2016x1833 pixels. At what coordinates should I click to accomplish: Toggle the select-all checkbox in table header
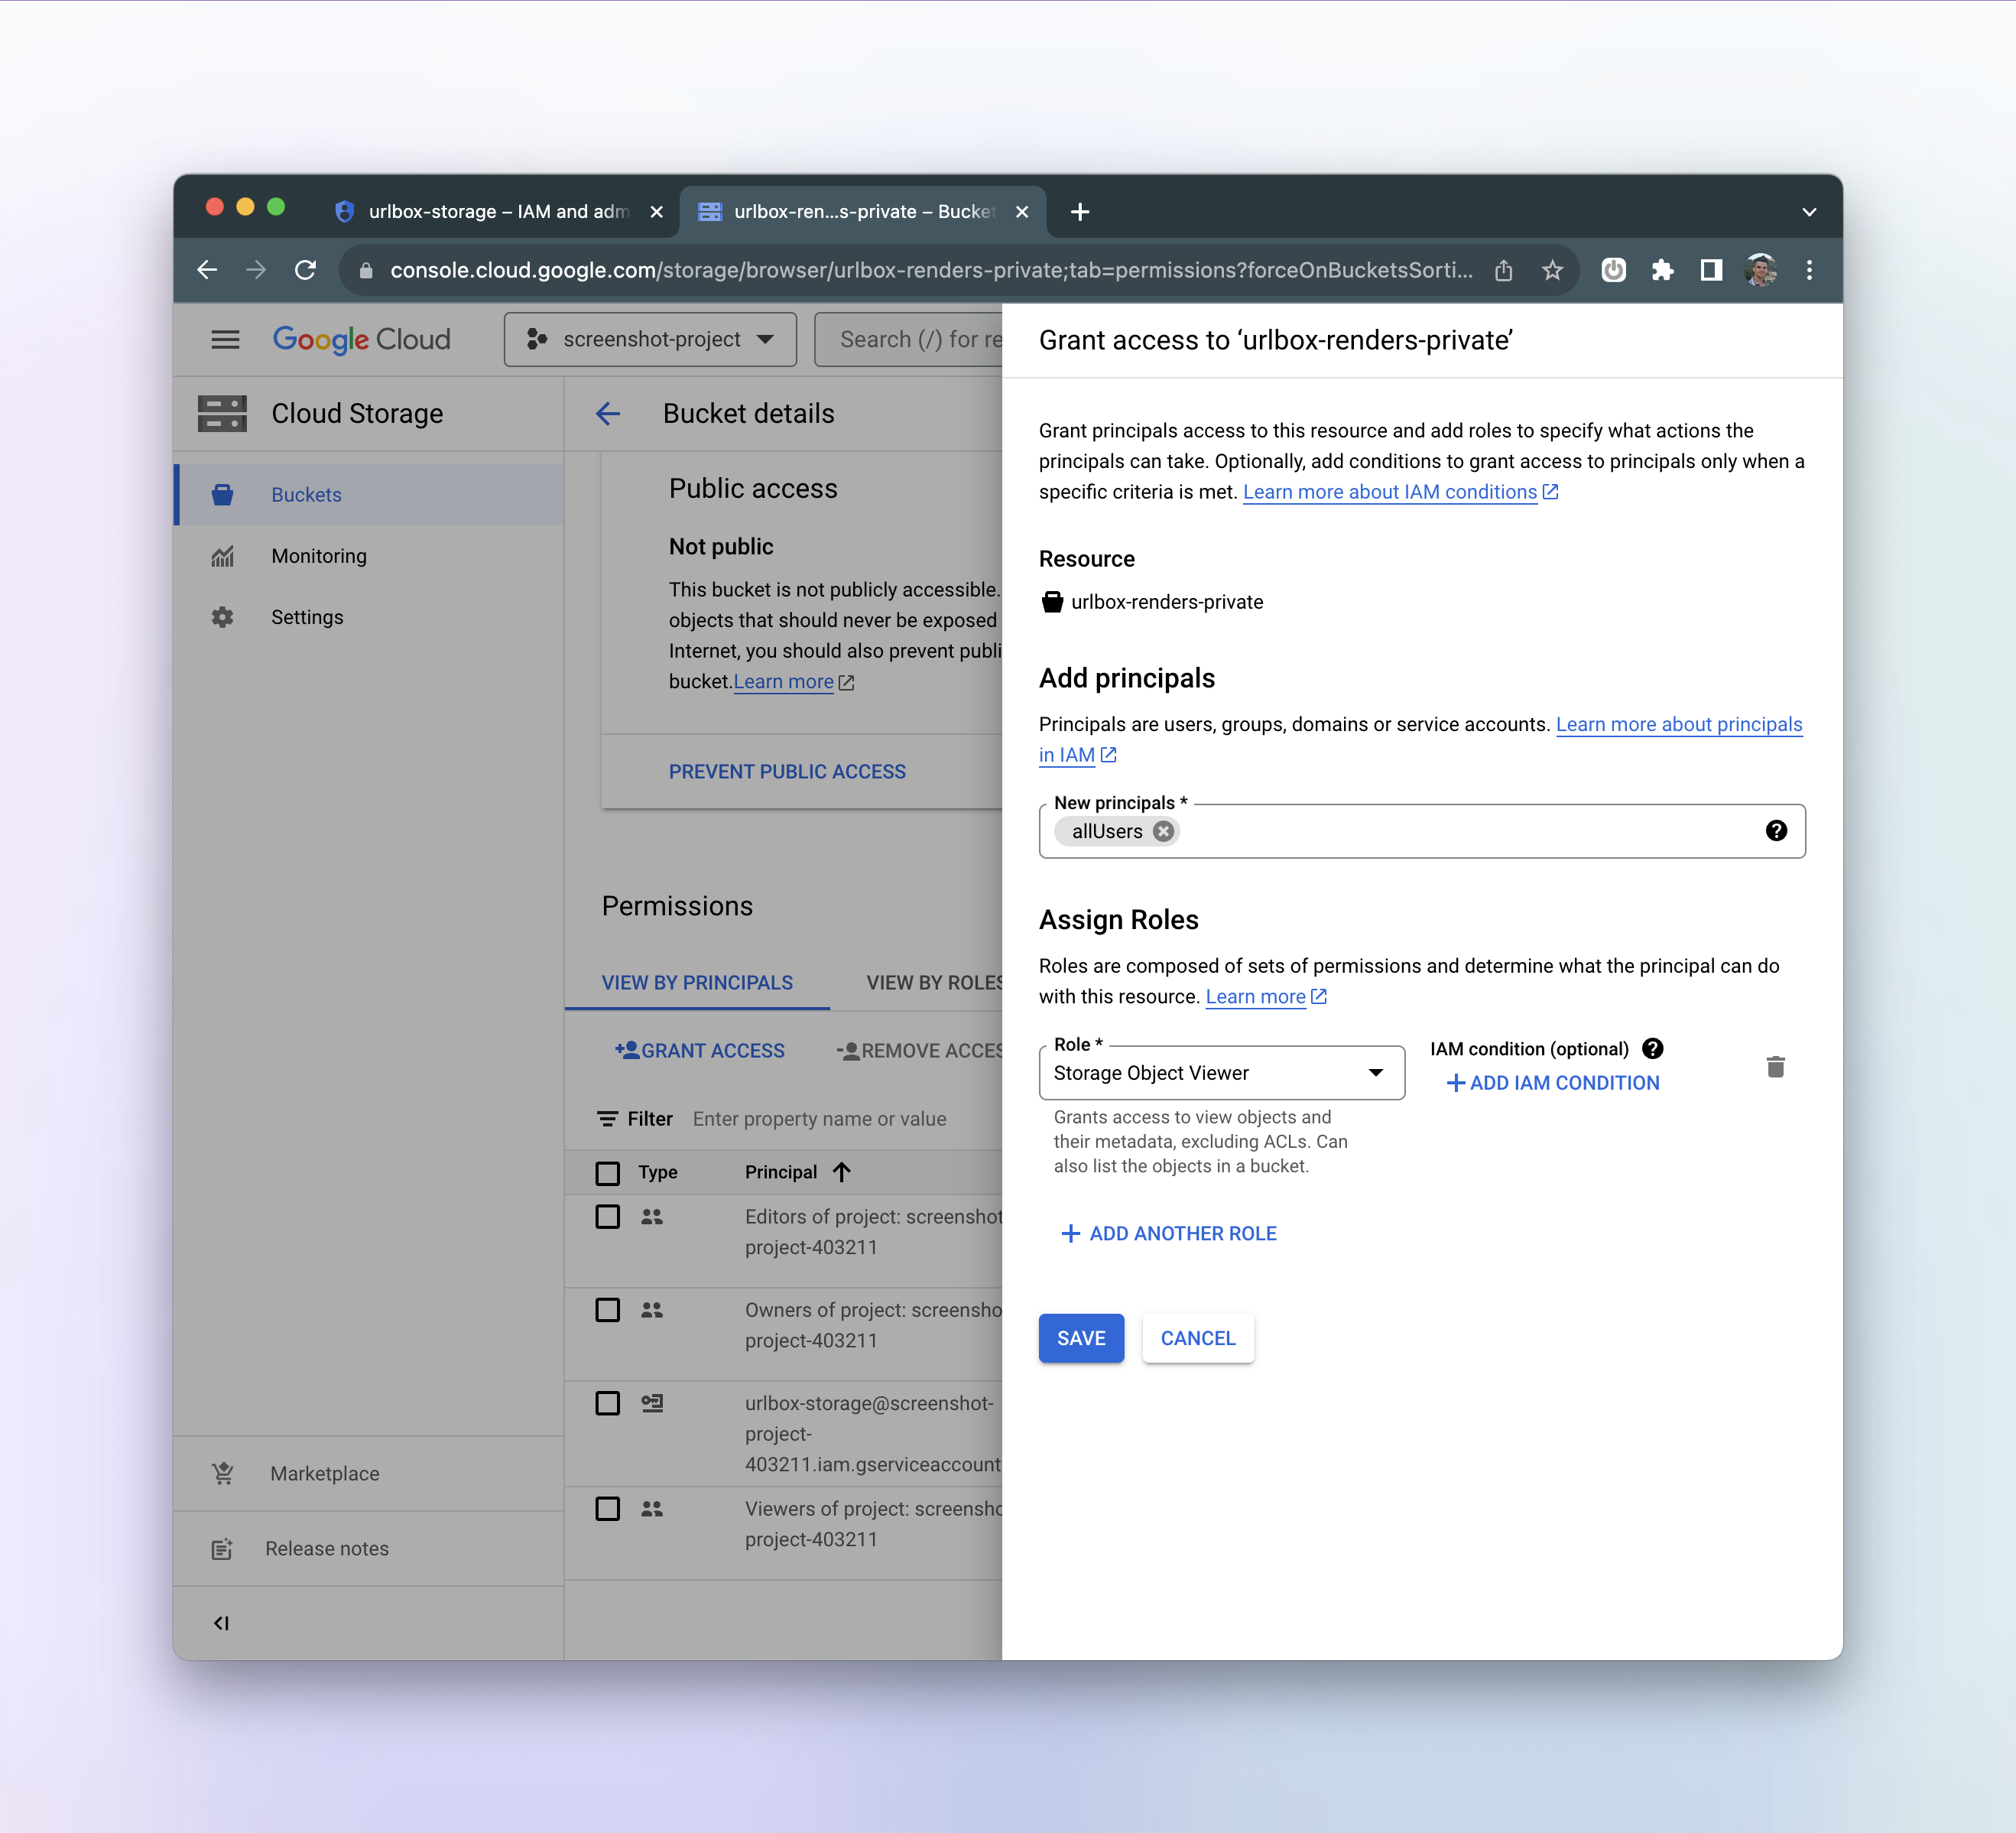607,1172
